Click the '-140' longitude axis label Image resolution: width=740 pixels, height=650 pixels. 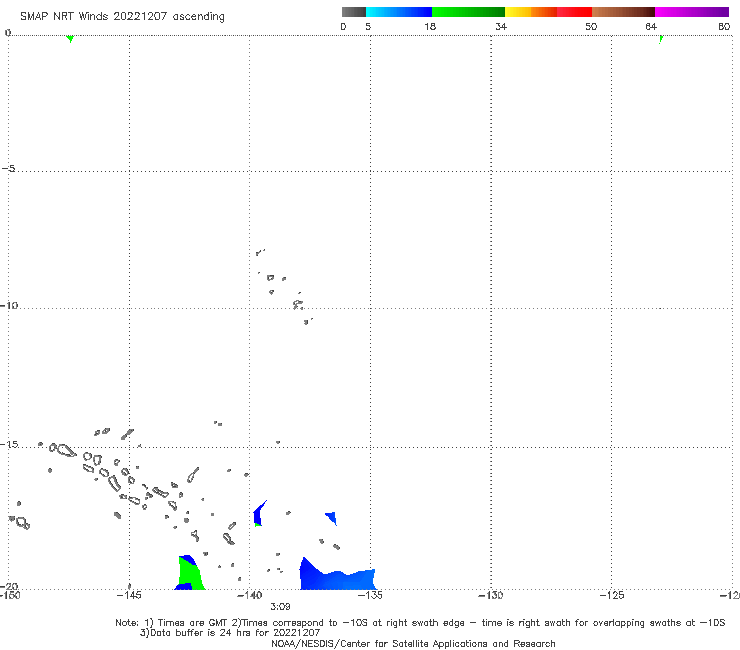tap(250, 595)
